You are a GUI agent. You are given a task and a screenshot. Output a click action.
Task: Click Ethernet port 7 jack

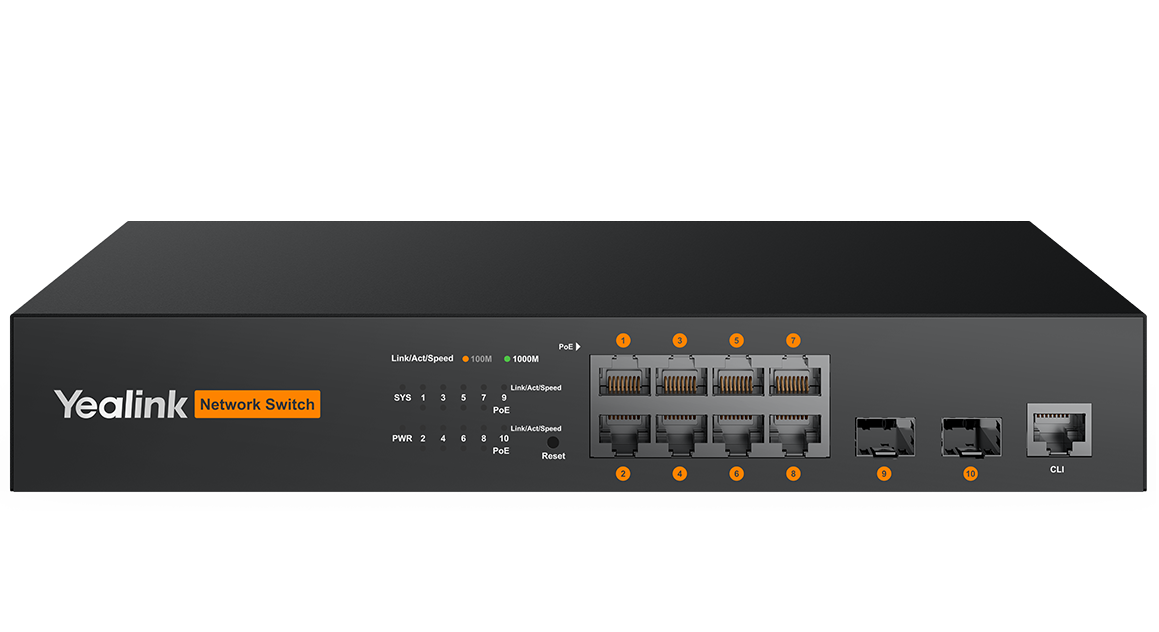[793, 380]
